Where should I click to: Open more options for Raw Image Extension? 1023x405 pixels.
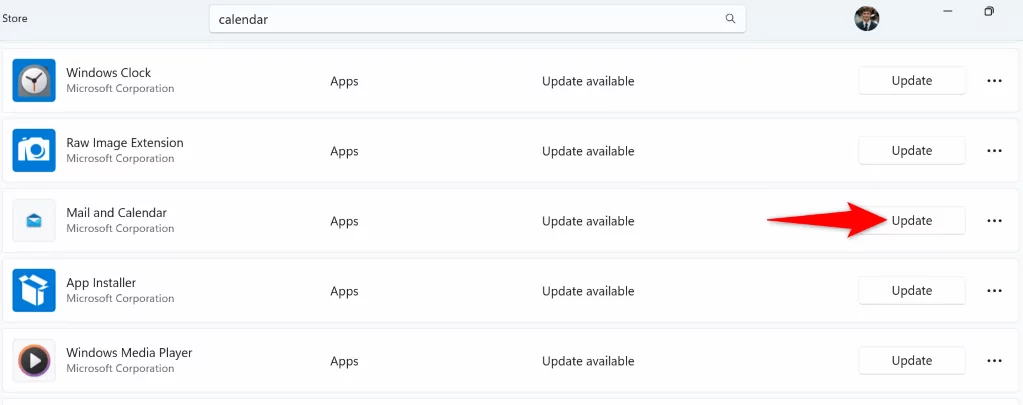tap(994, 151)
